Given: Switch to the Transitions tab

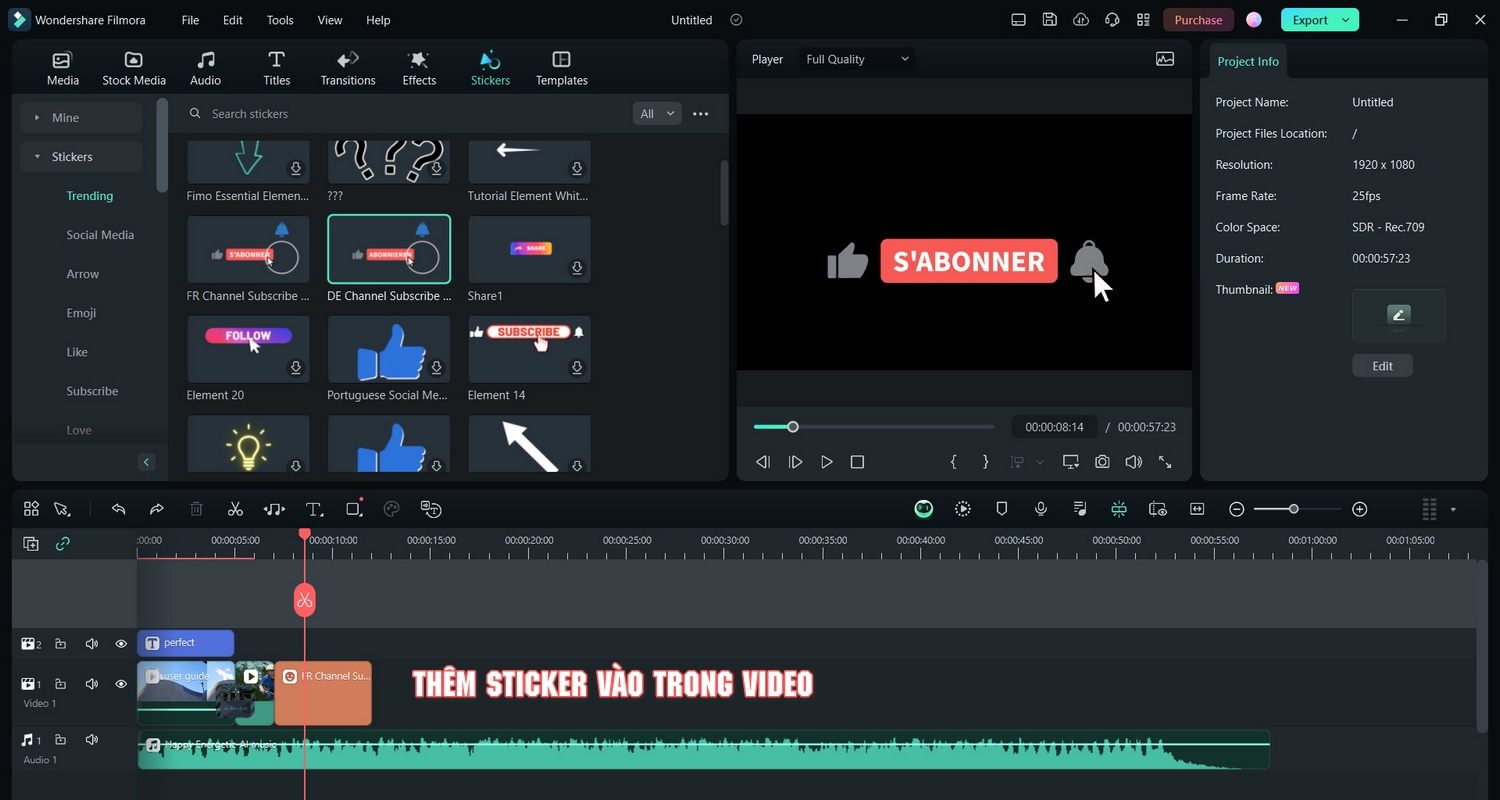Looking at the screenshot, I should coord(348,68).
